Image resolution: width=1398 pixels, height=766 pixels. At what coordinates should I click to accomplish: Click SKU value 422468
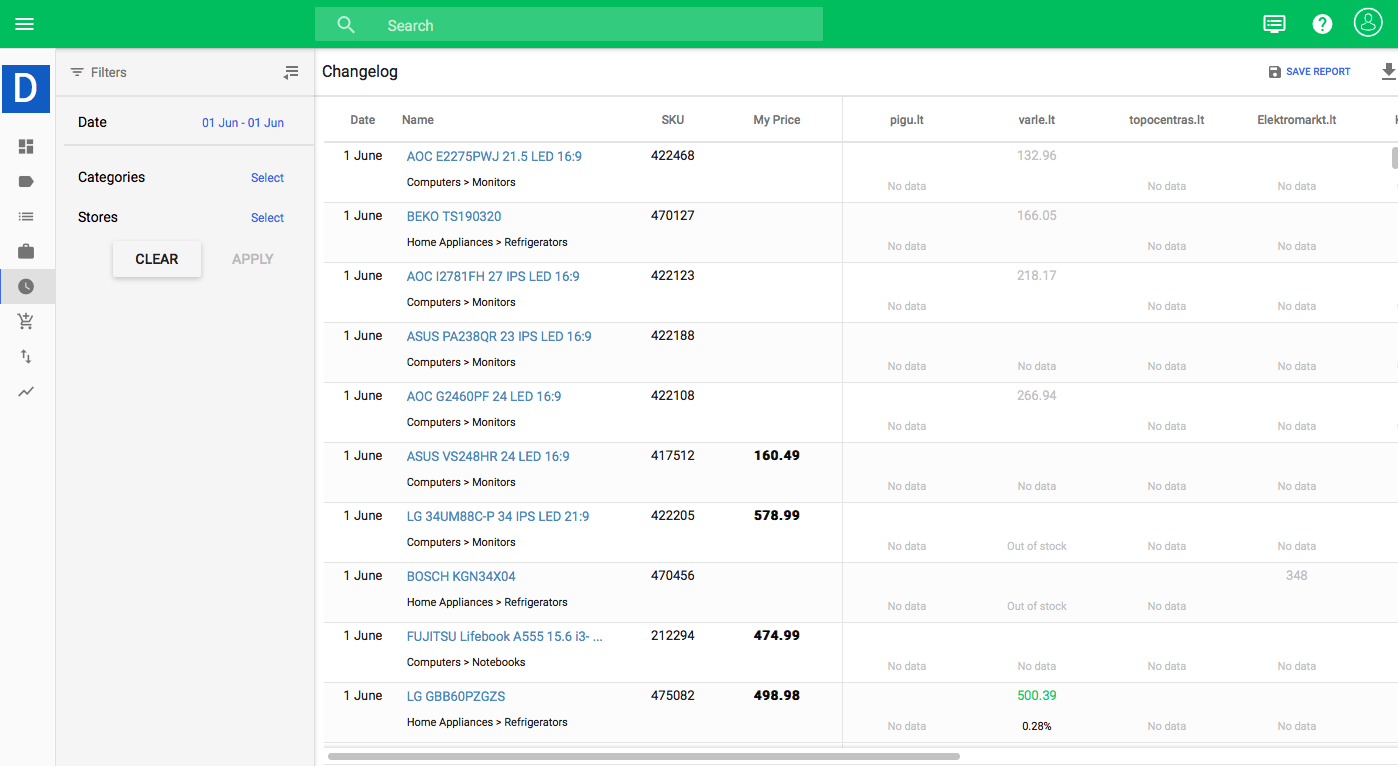point(673,156)
